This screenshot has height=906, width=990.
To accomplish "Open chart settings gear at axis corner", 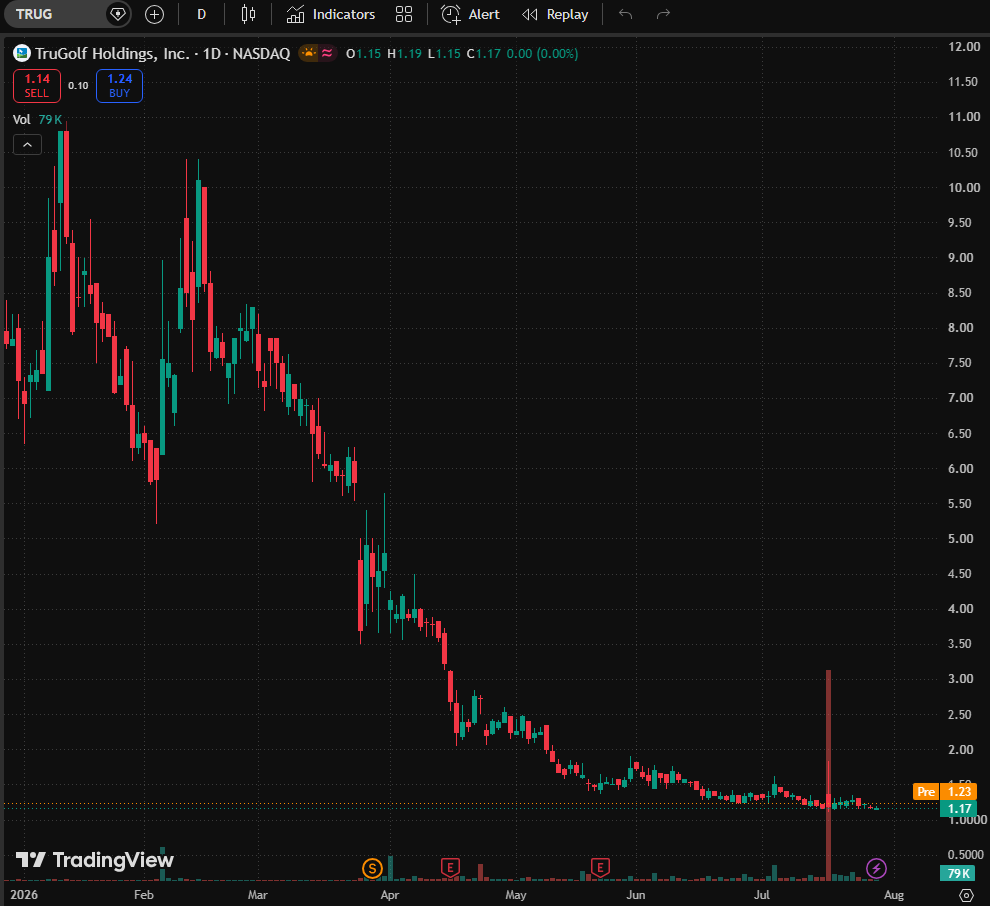I will coord(966,895).
